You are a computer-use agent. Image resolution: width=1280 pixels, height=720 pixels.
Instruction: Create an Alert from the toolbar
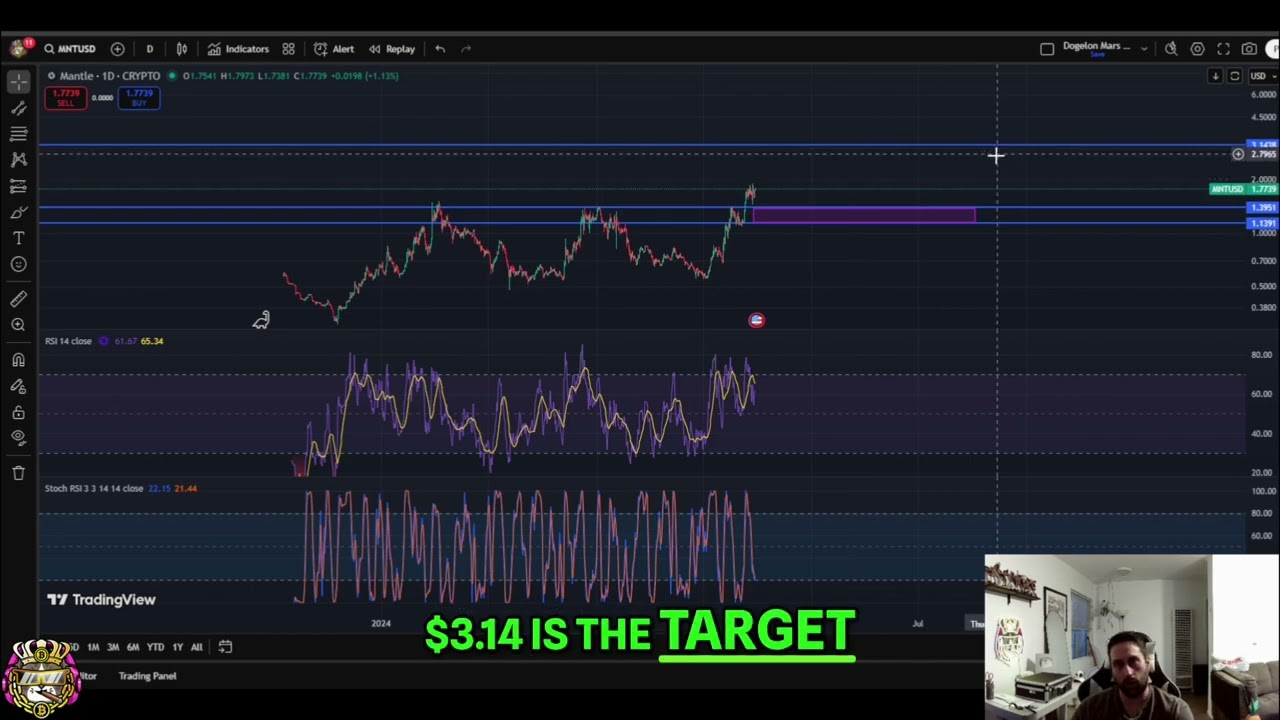pos(334,48)
